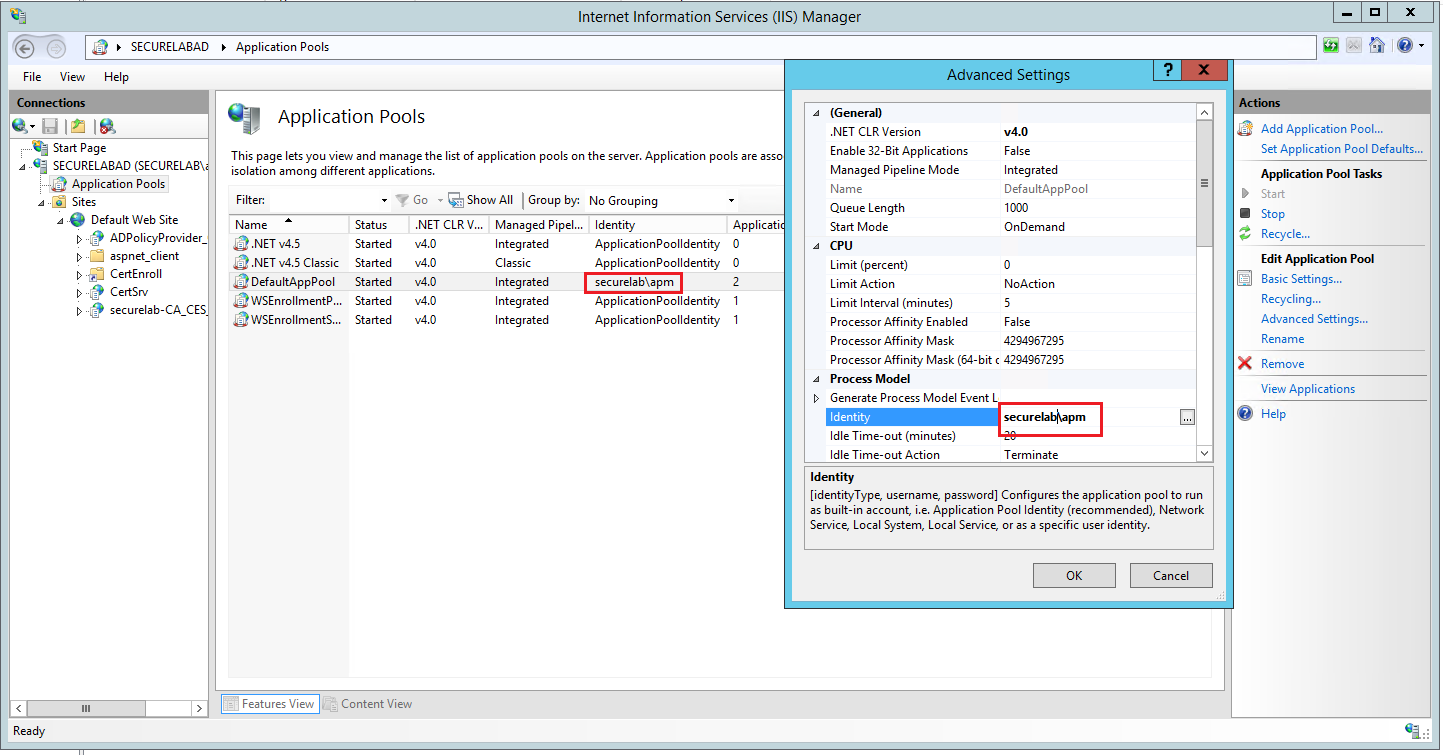The height and width of the screenshot is (755, 1443).
Task: Collapse the Process Model section
Action: [x=817, y=379]
